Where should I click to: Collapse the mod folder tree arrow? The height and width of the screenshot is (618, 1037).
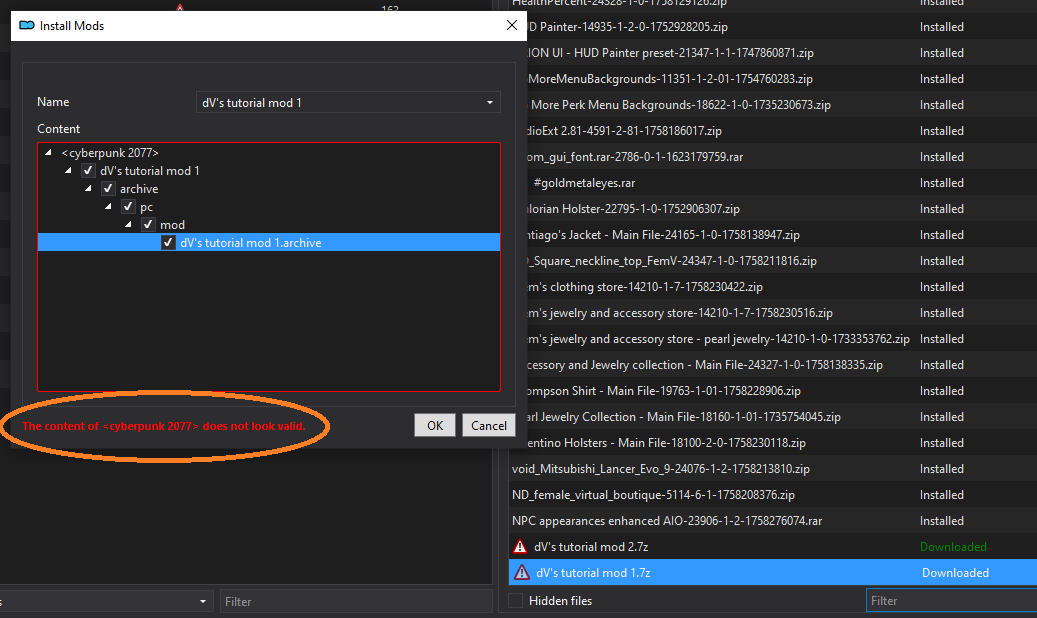point(129,225)
